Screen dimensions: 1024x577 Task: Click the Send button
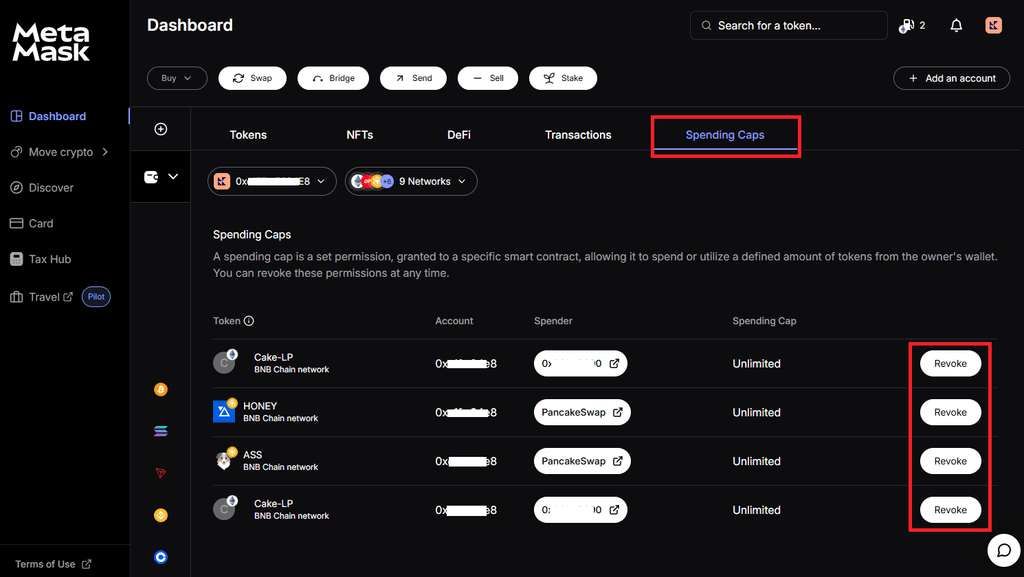[x=413, y=78]
